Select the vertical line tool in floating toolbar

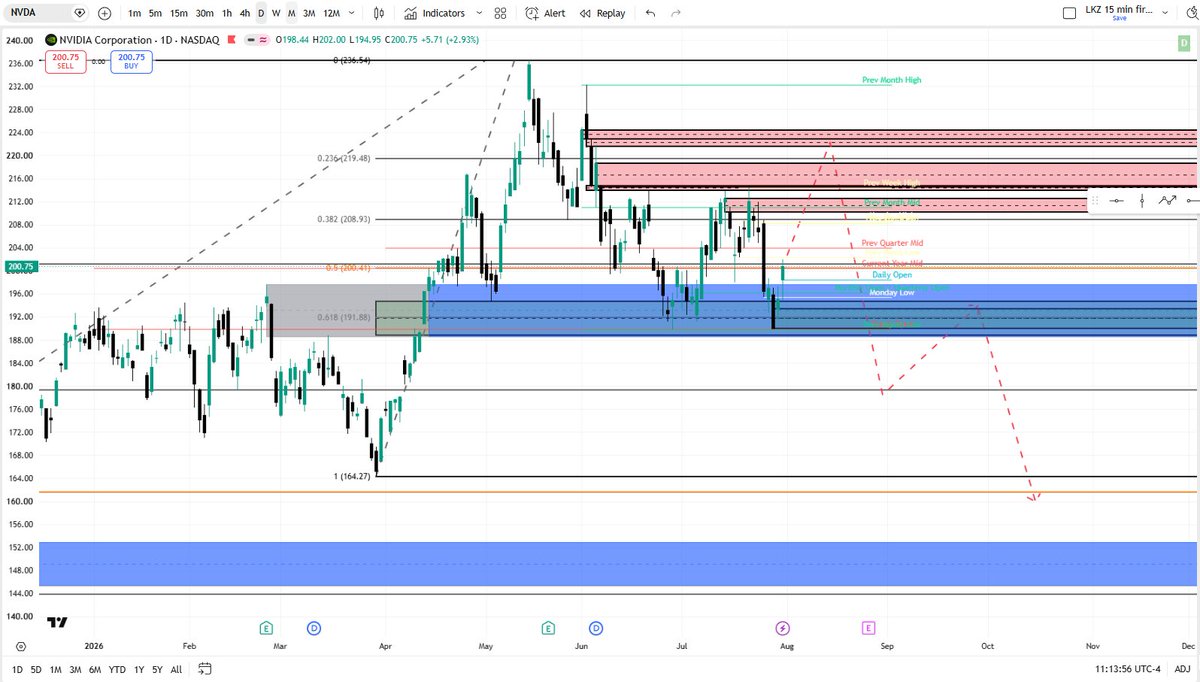(1142, 200)
